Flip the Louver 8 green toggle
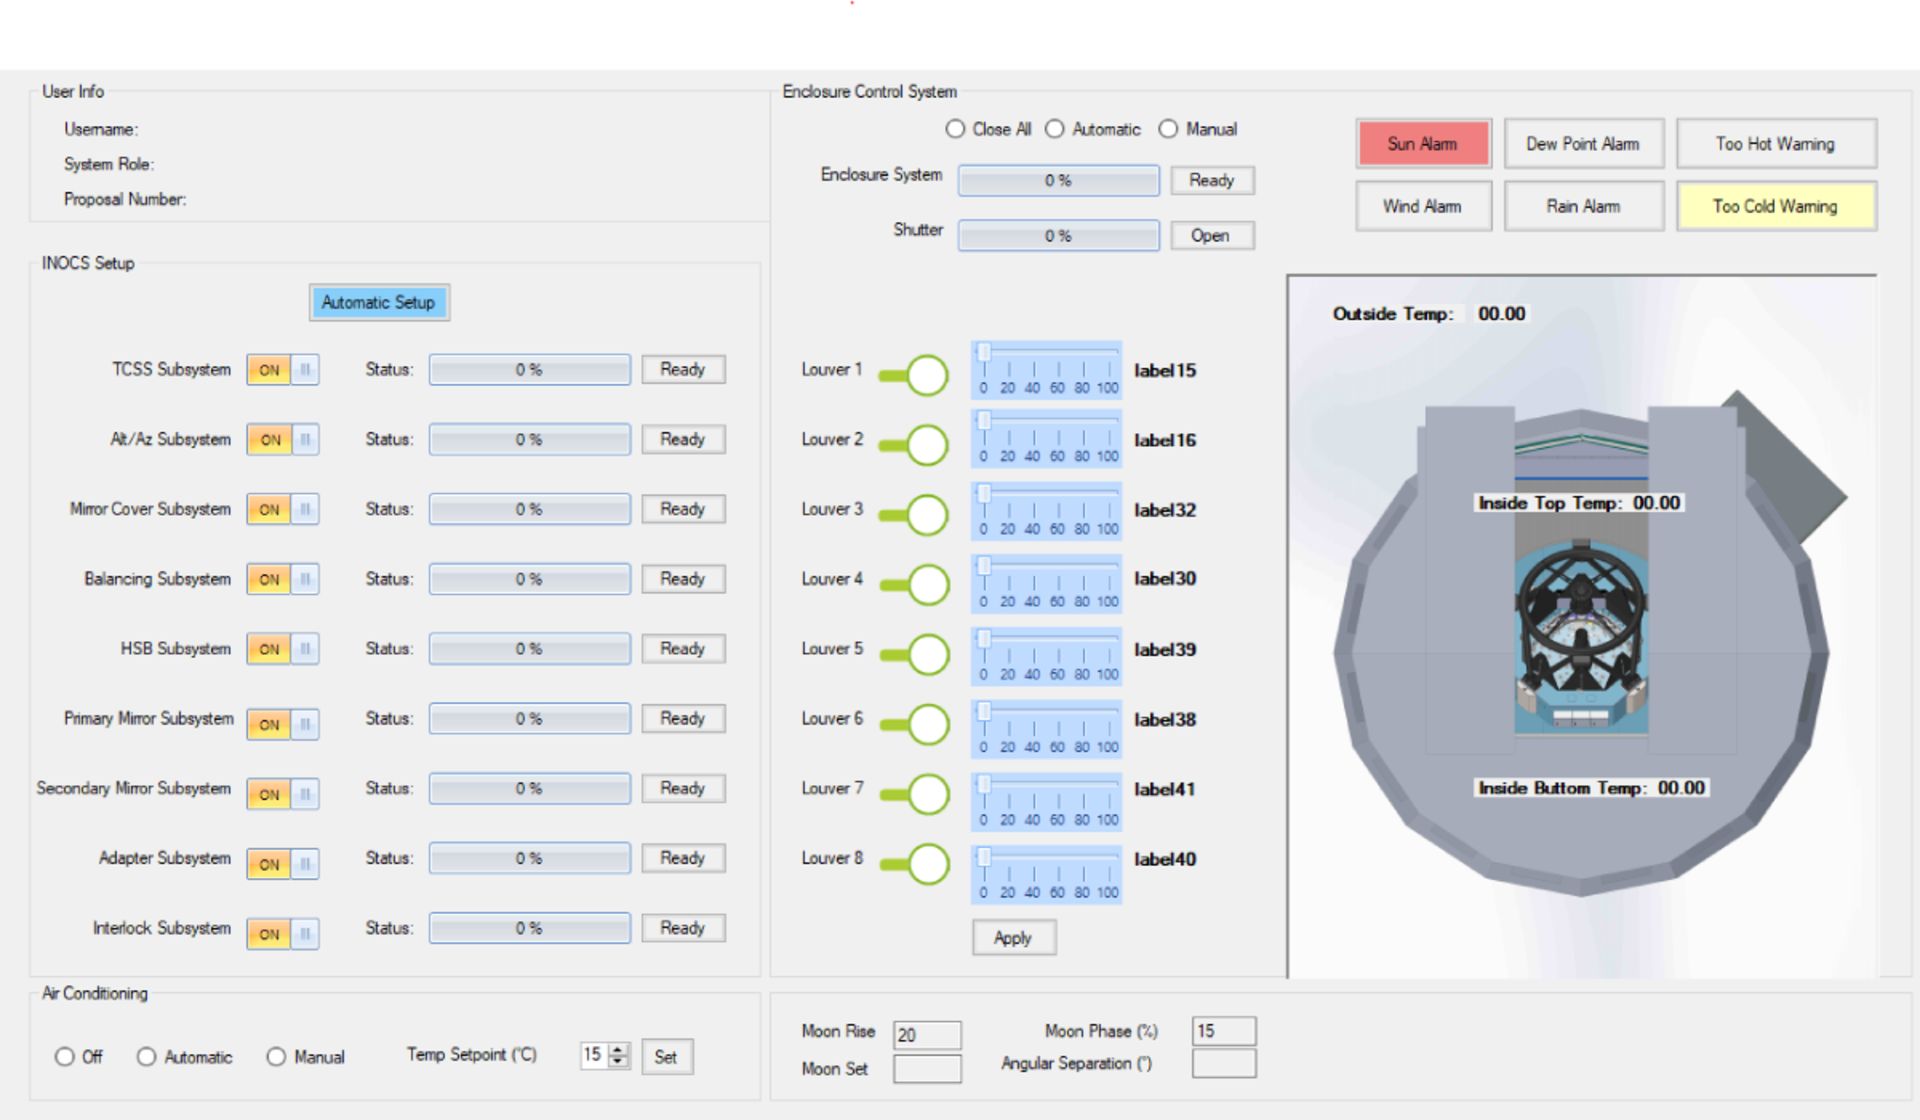1920x1120 pixels. tap(914, 864)
